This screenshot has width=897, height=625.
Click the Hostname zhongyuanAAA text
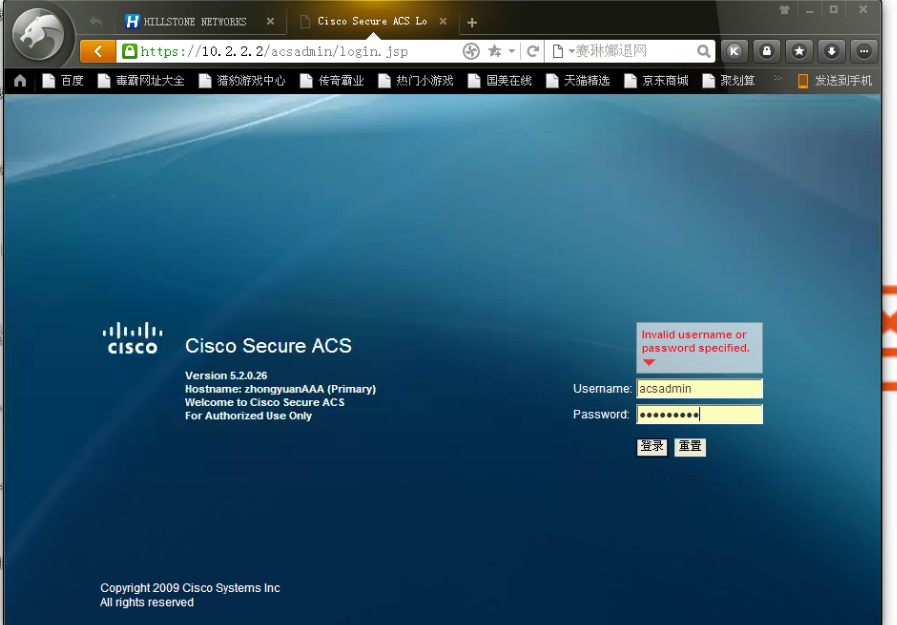[280, 389]
